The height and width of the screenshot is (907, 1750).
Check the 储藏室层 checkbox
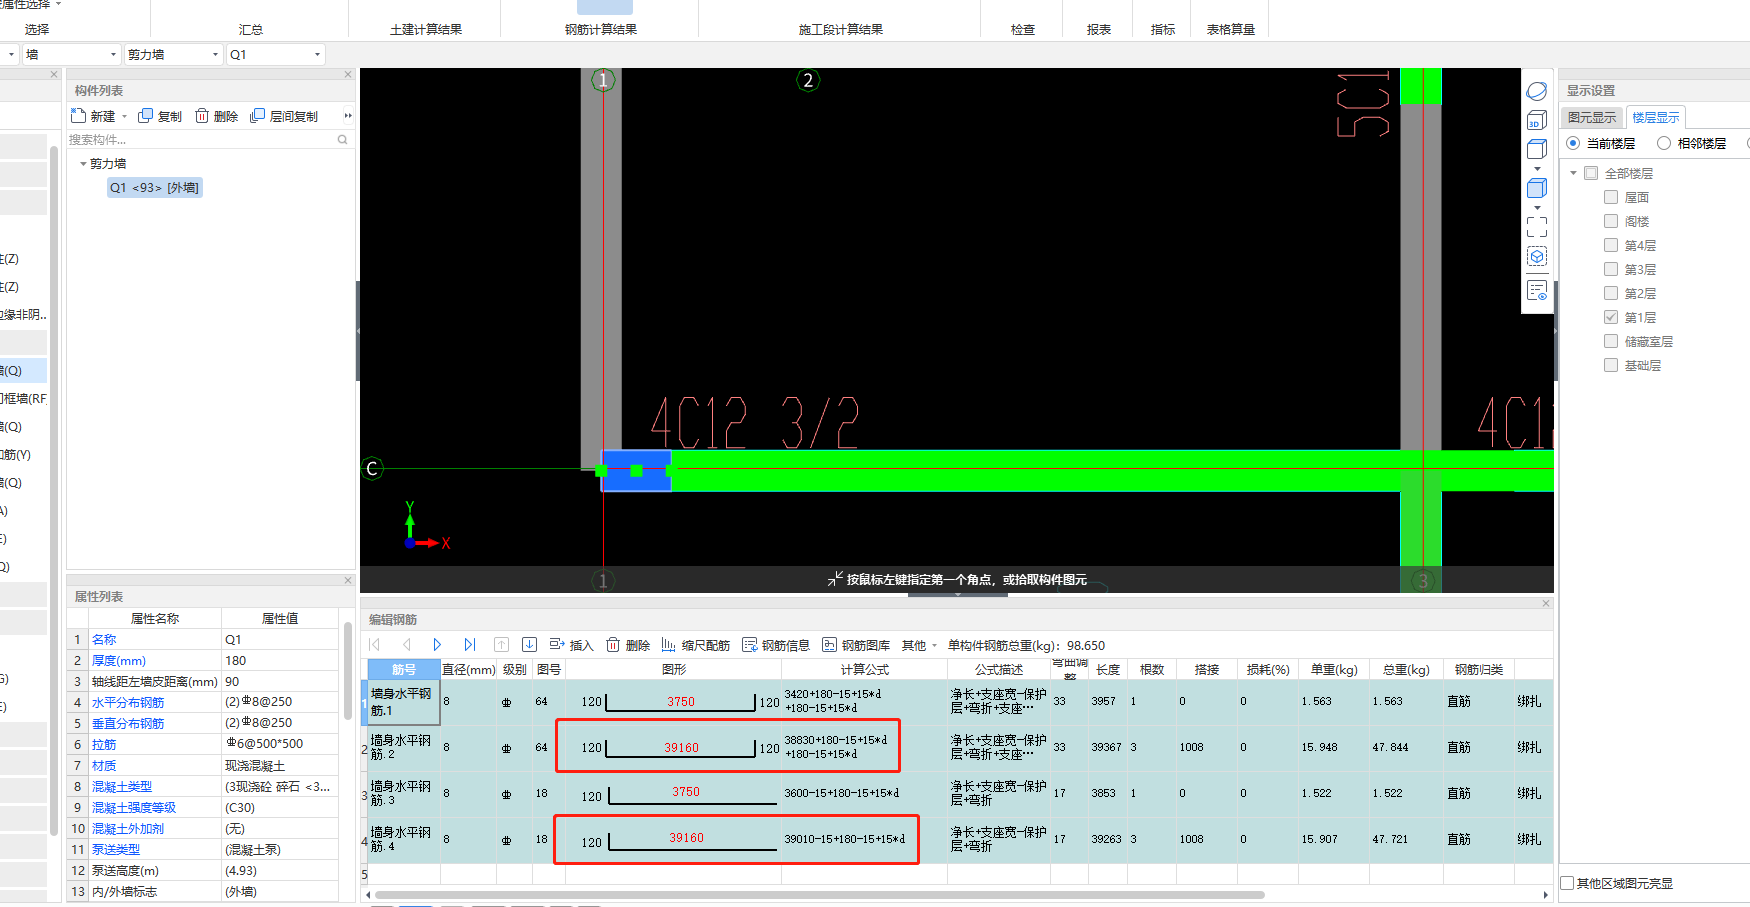1611,341
